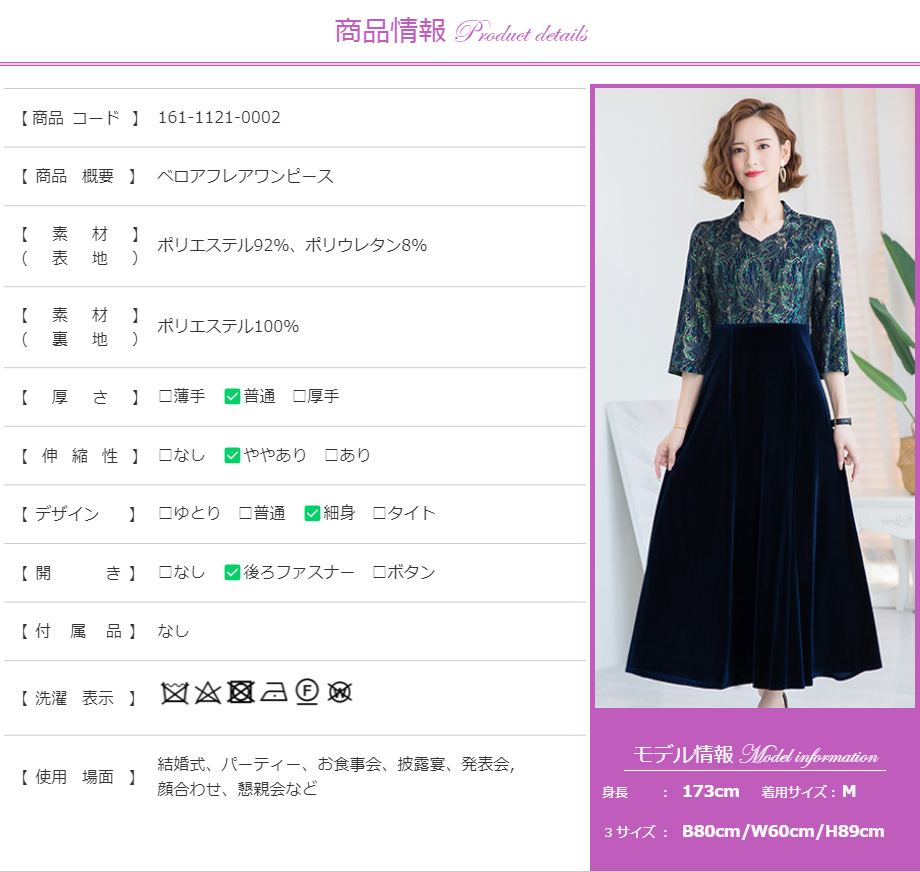Click the do-not-bleach crossed triangle symbol
The image size is (920, 872).
click(x=207, y=693)
